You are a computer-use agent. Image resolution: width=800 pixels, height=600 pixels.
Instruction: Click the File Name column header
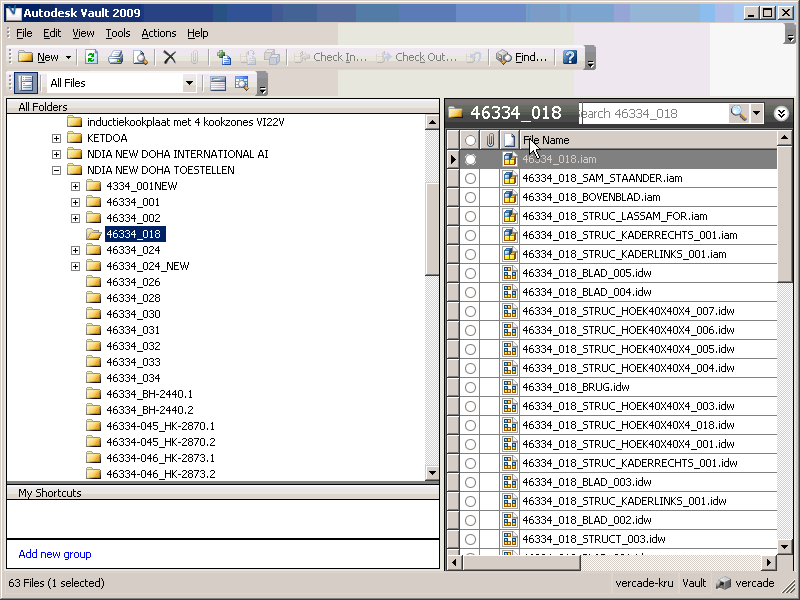[648, 140]
